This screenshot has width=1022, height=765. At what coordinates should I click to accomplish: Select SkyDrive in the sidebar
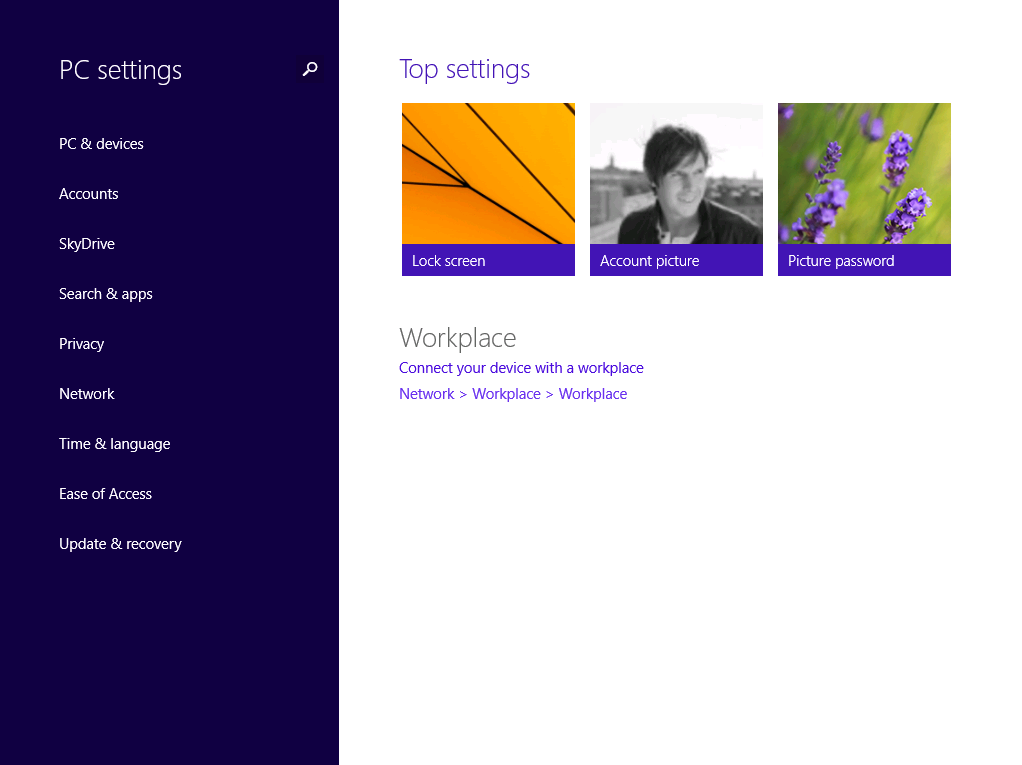(x=87, y=244)
